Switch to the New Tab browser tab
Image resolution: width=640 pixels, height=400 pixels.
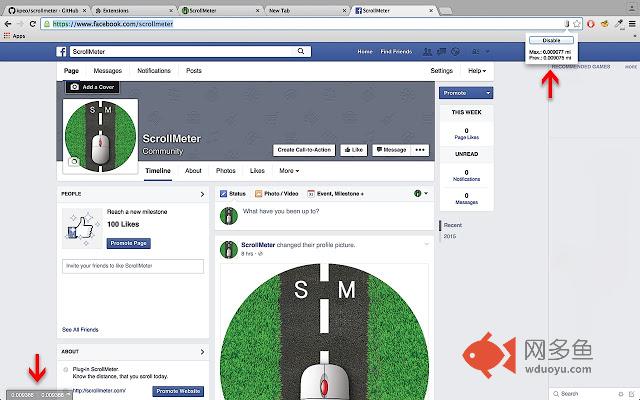point(306,10)
